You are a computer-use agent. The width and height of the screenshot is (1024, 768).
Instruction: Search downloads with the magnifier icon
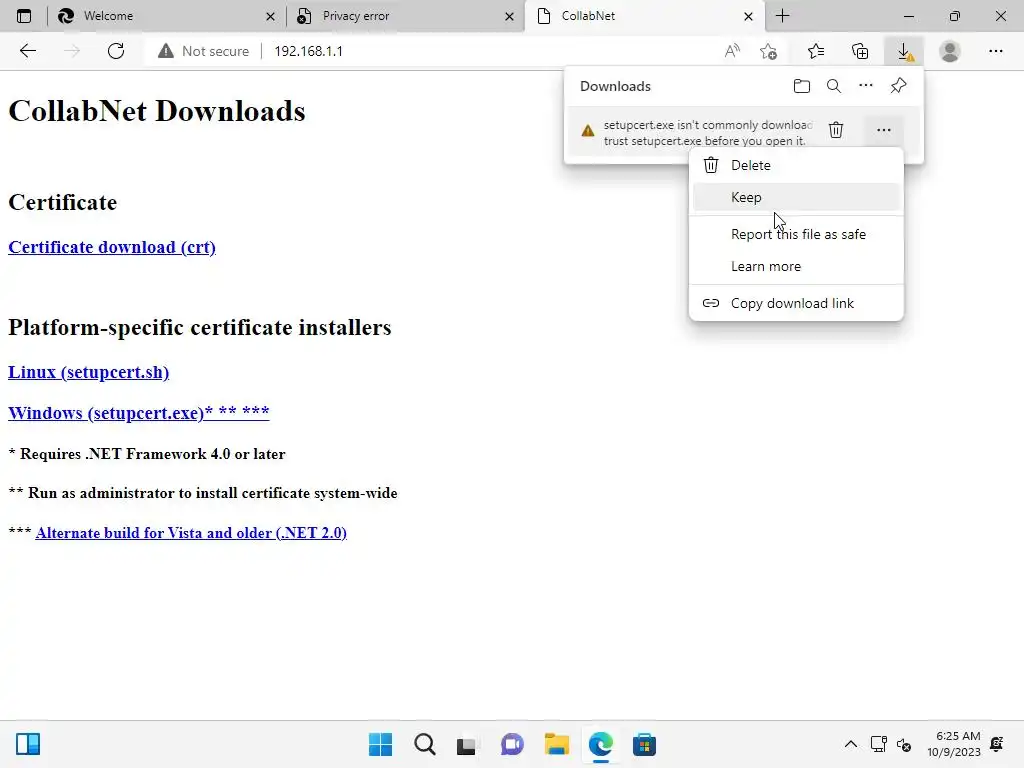pyautogui.click(x=833, y=86)
